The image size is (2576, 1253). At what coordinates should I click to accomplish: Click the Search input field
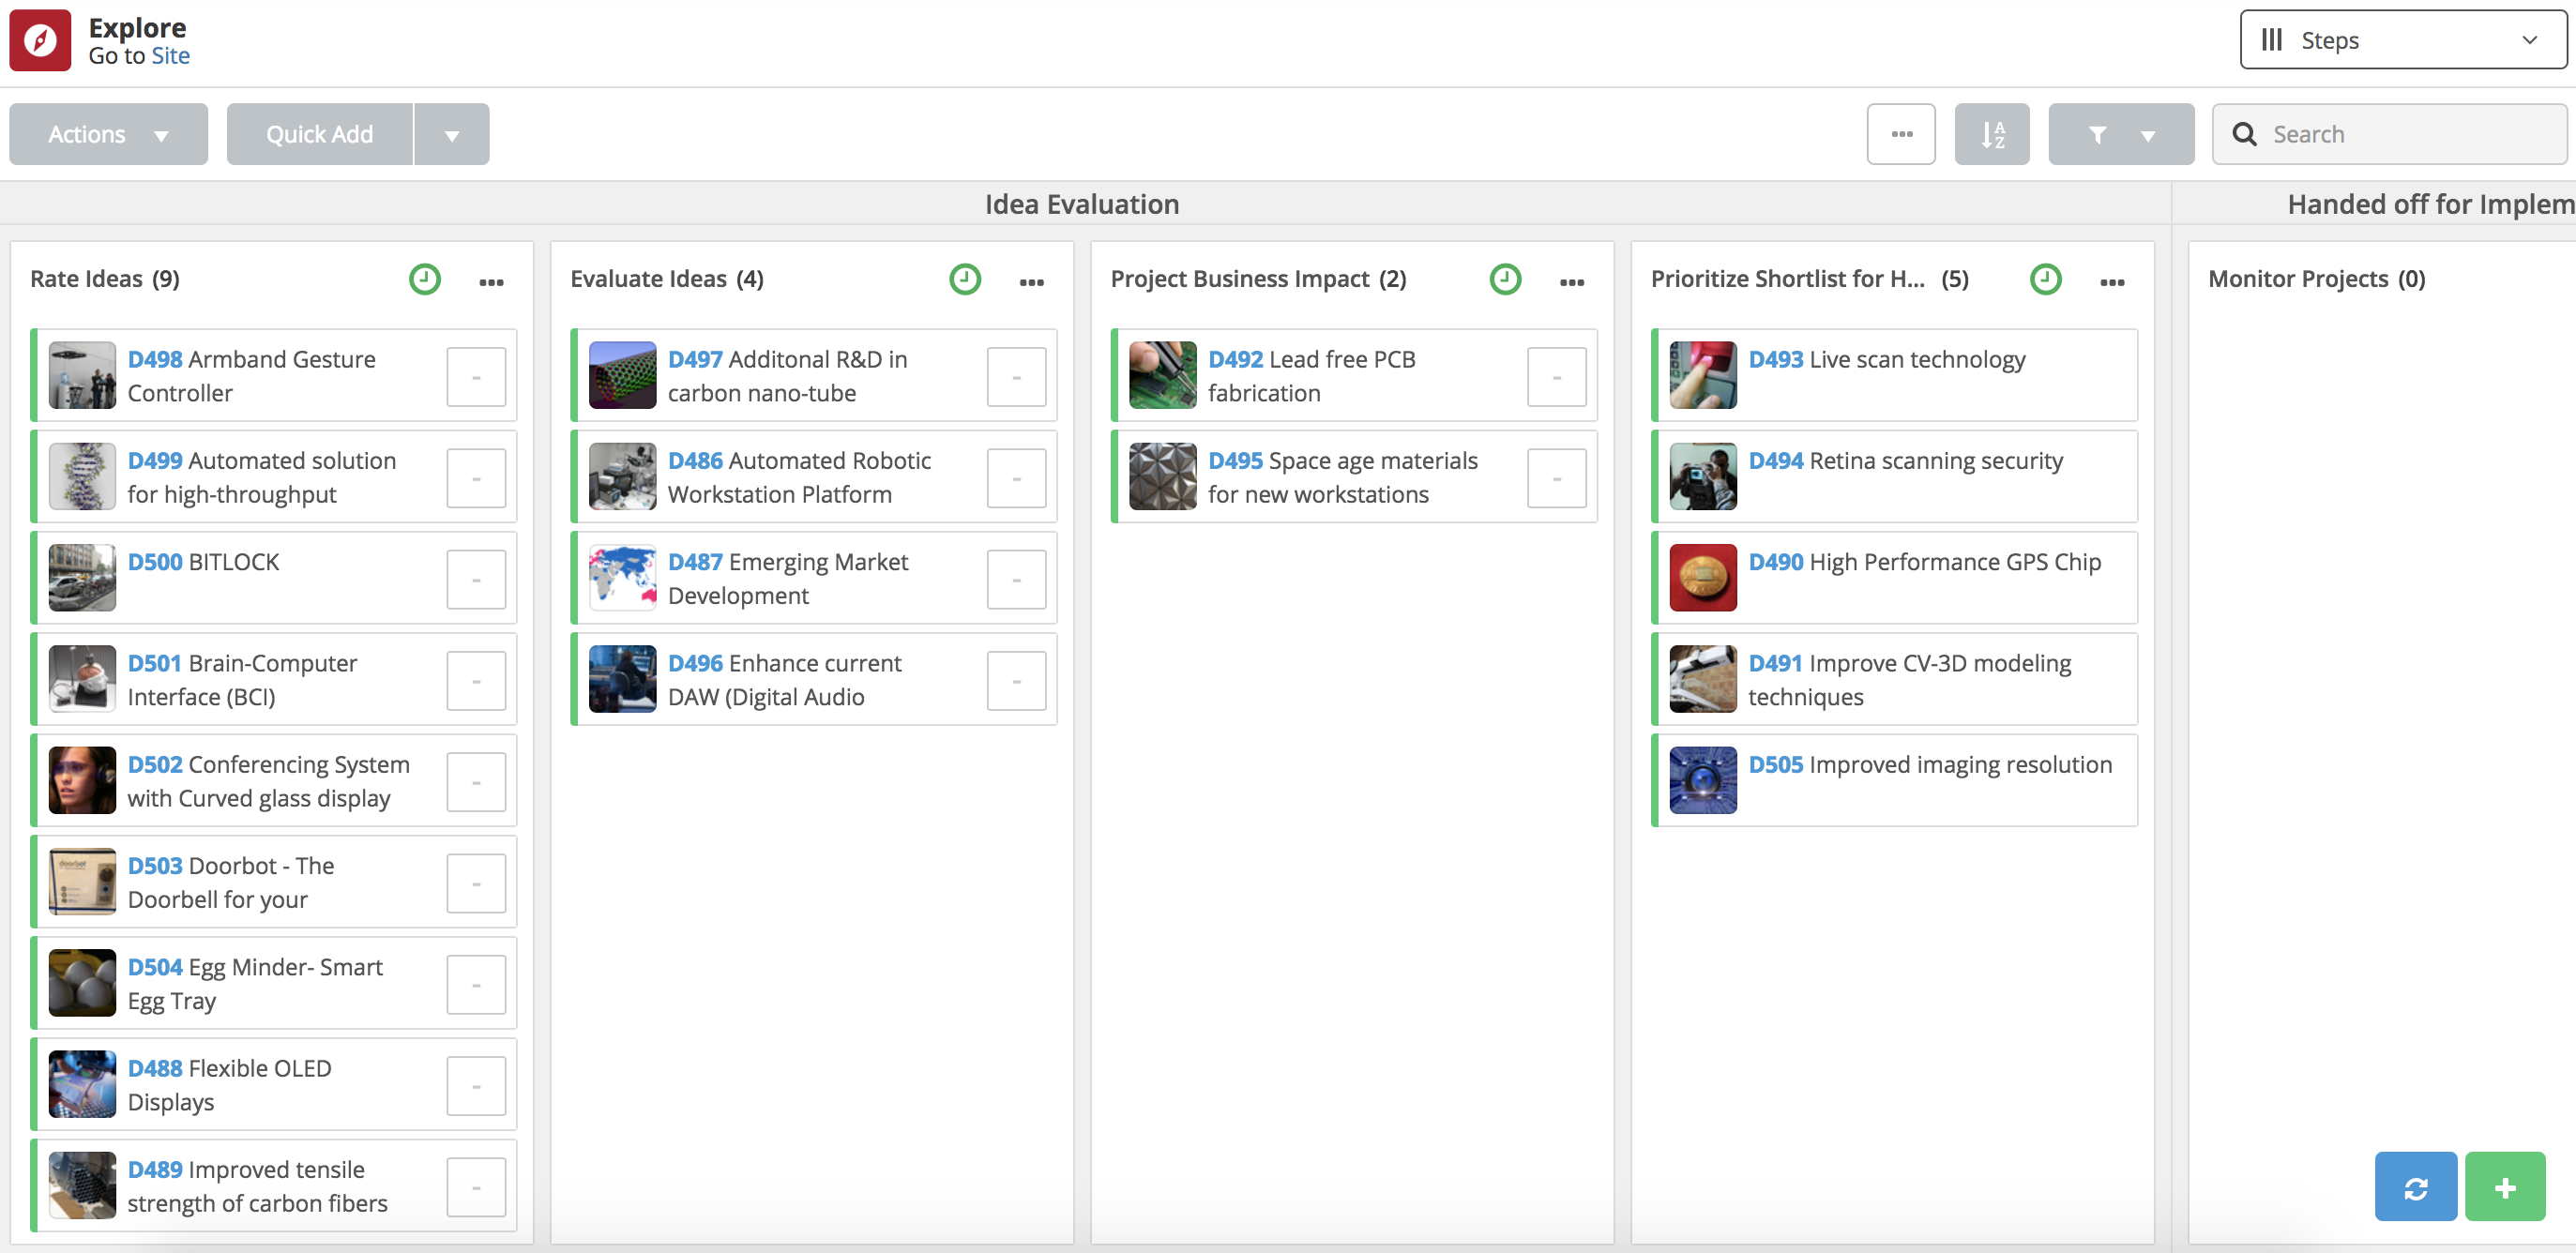coord(2389,134)
